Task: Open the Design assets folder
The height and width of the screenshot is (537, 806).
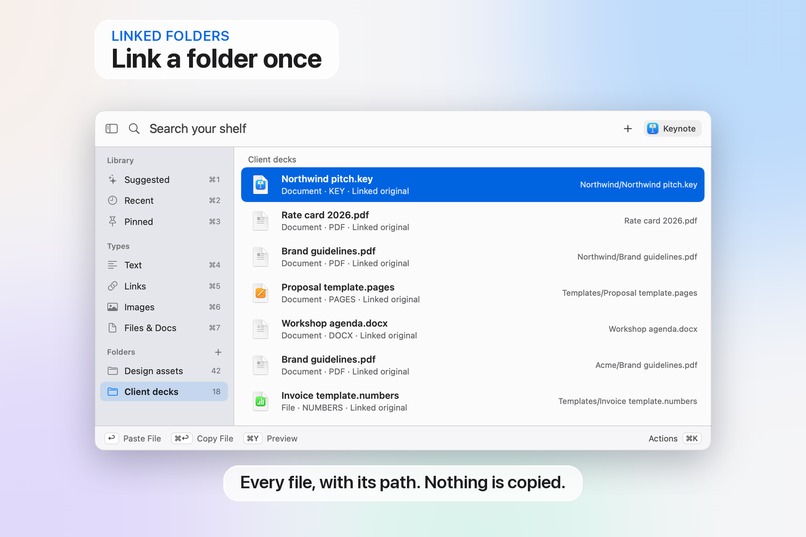Action: coord(164,371)
